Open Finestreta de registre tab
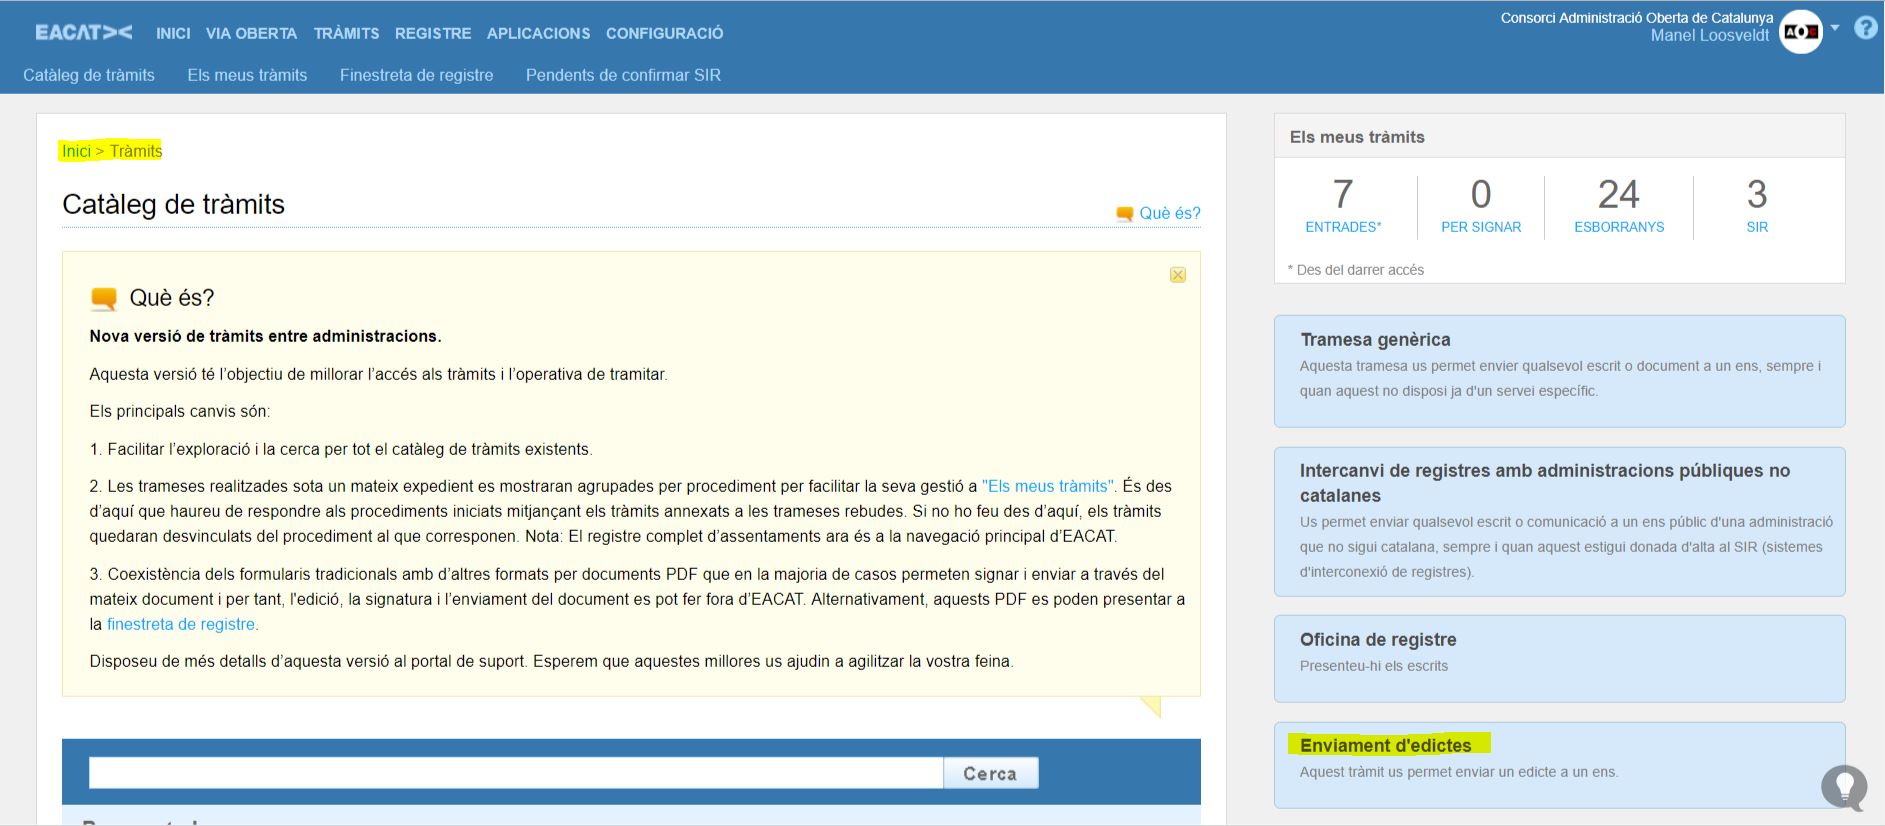The width and height of the screenshot is (1885, 826). 416,75
